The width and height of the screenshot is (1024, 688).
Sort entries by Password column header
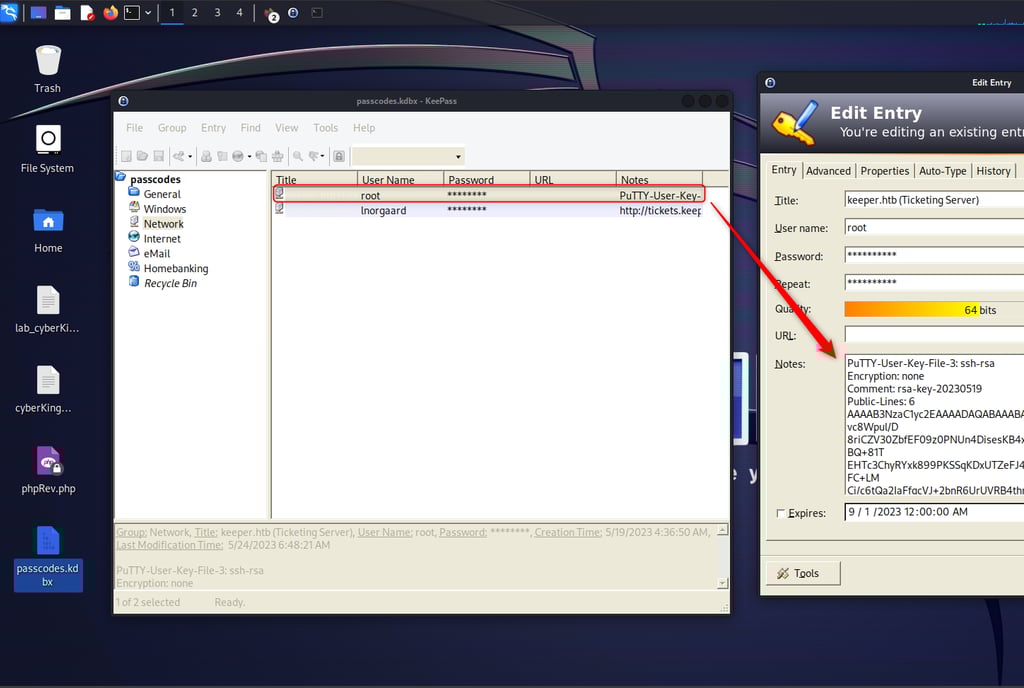(487, 180)
